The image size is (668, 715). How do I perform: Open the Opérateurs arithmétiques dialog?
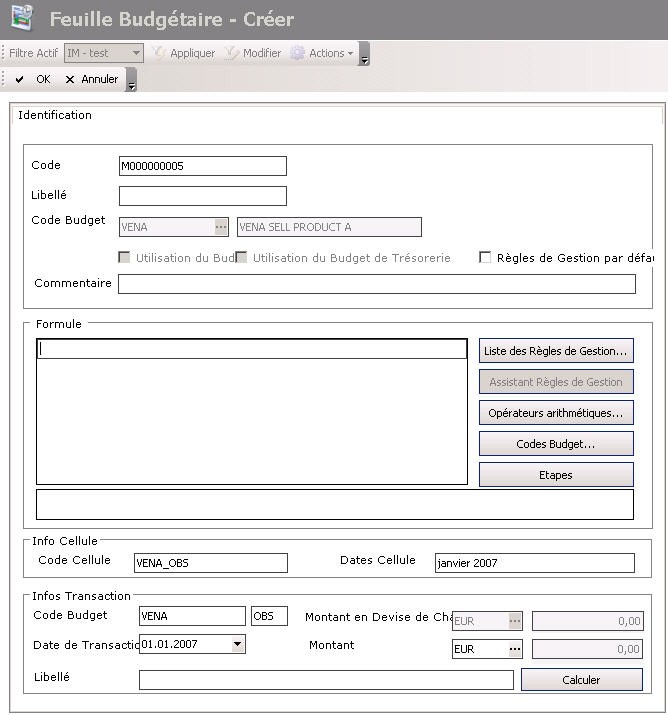[x=556, y=412]
